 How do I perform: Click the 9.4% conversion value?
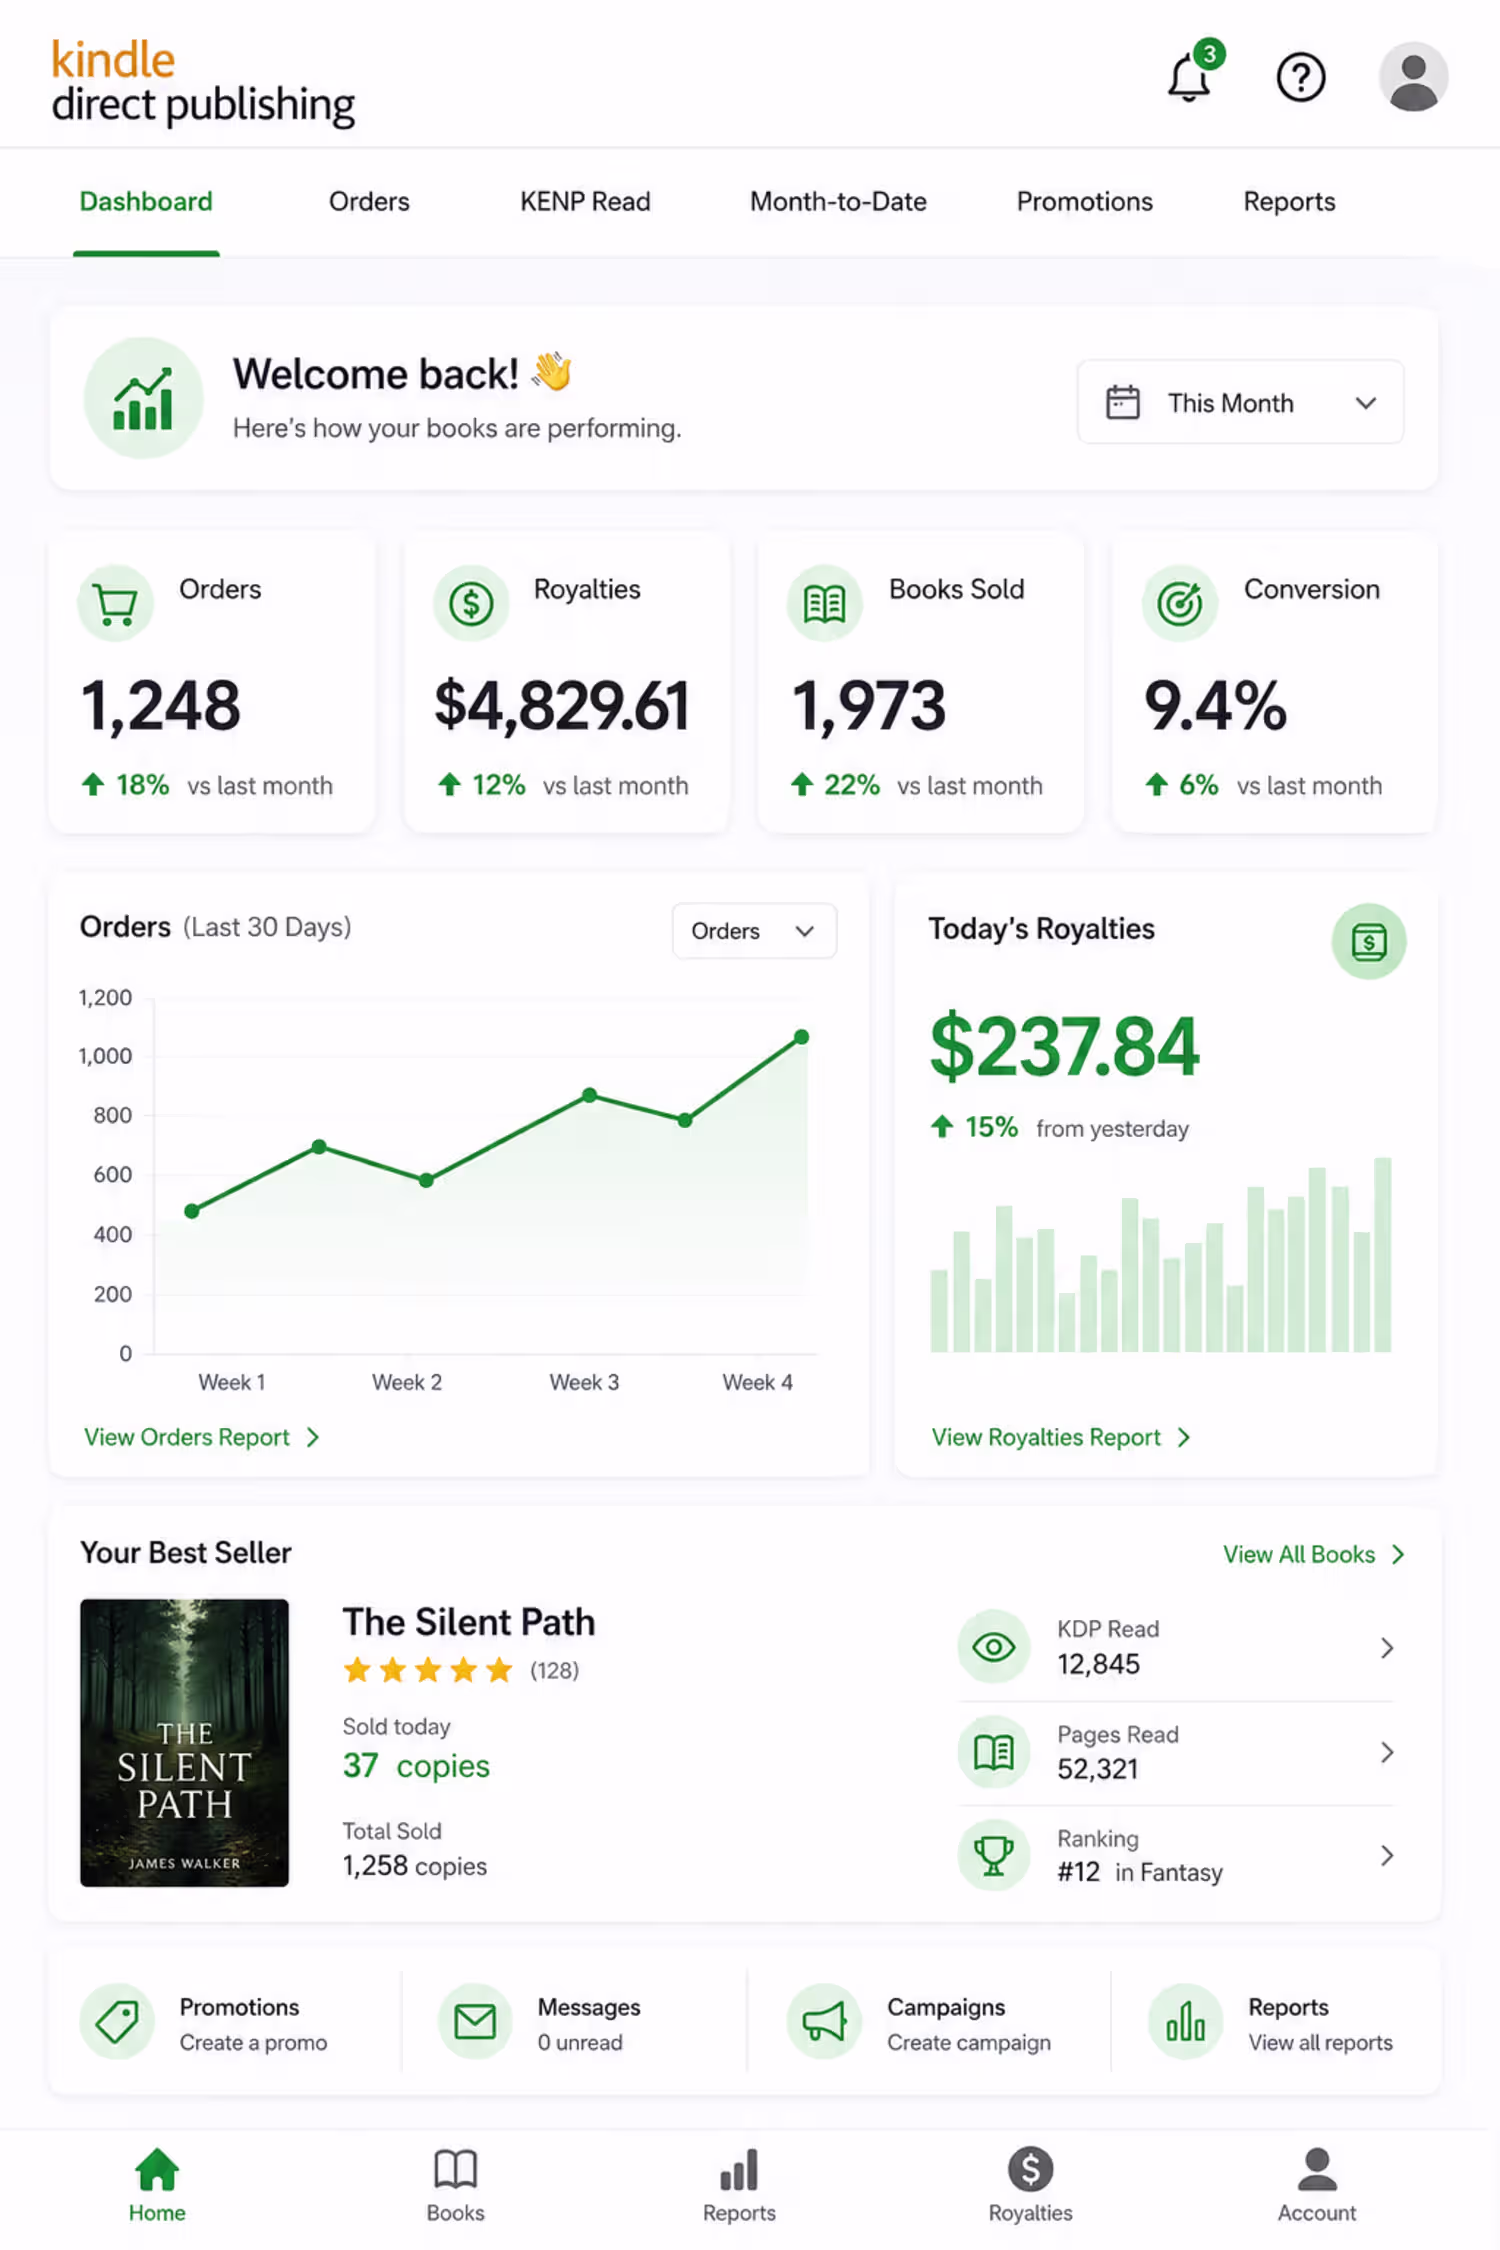pos(1215,705)
